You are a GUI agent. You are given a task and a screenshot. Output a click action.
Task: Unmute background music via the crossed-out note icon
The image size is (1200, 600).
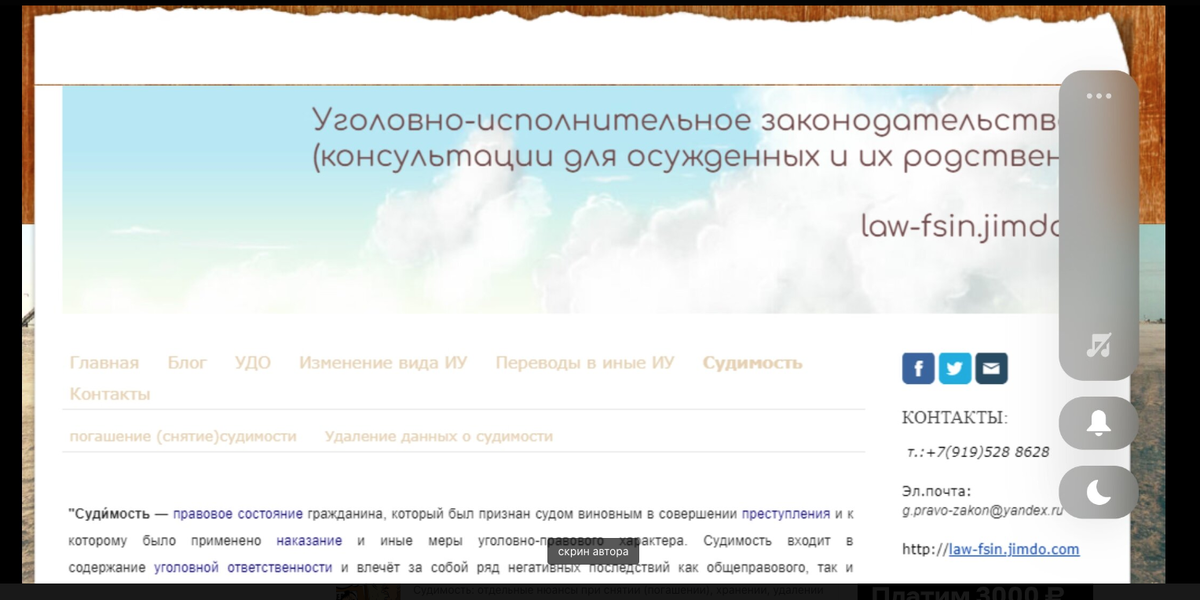click(1098, 345)
